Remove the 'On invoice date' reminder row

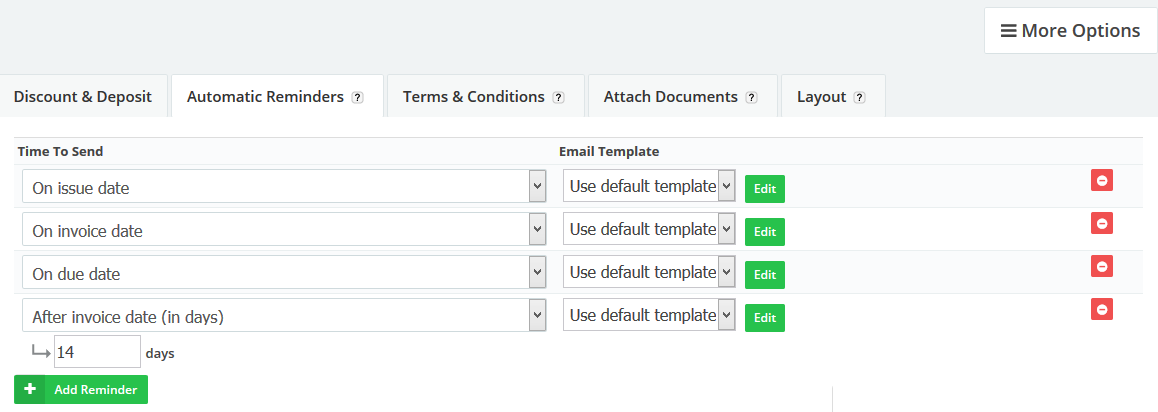[x=1101, y=224]
